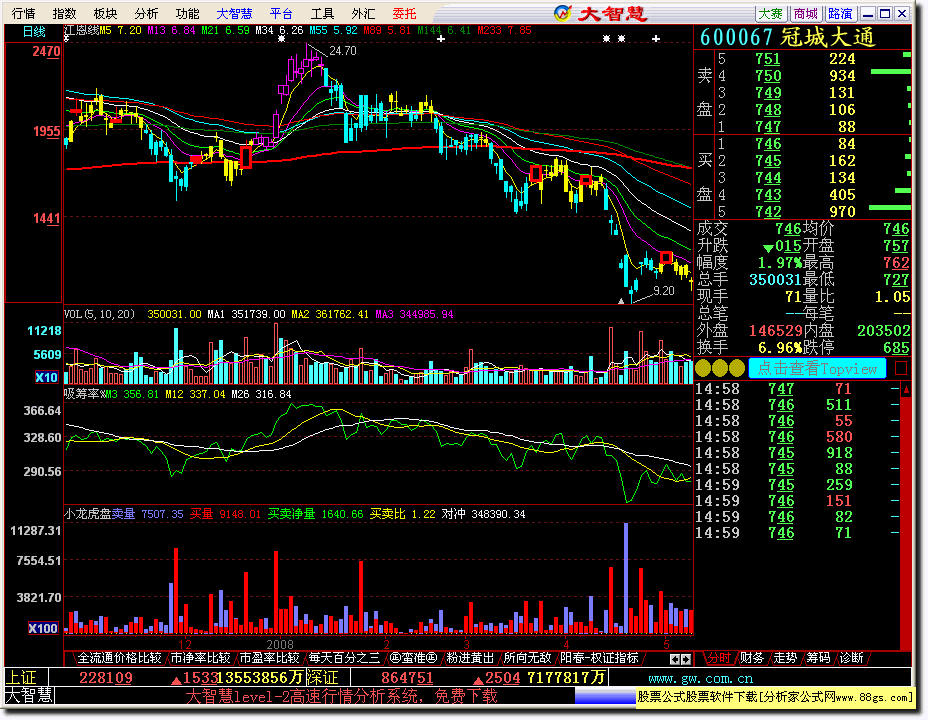
Task: Click the 商城 button
Action: point(805,14)
